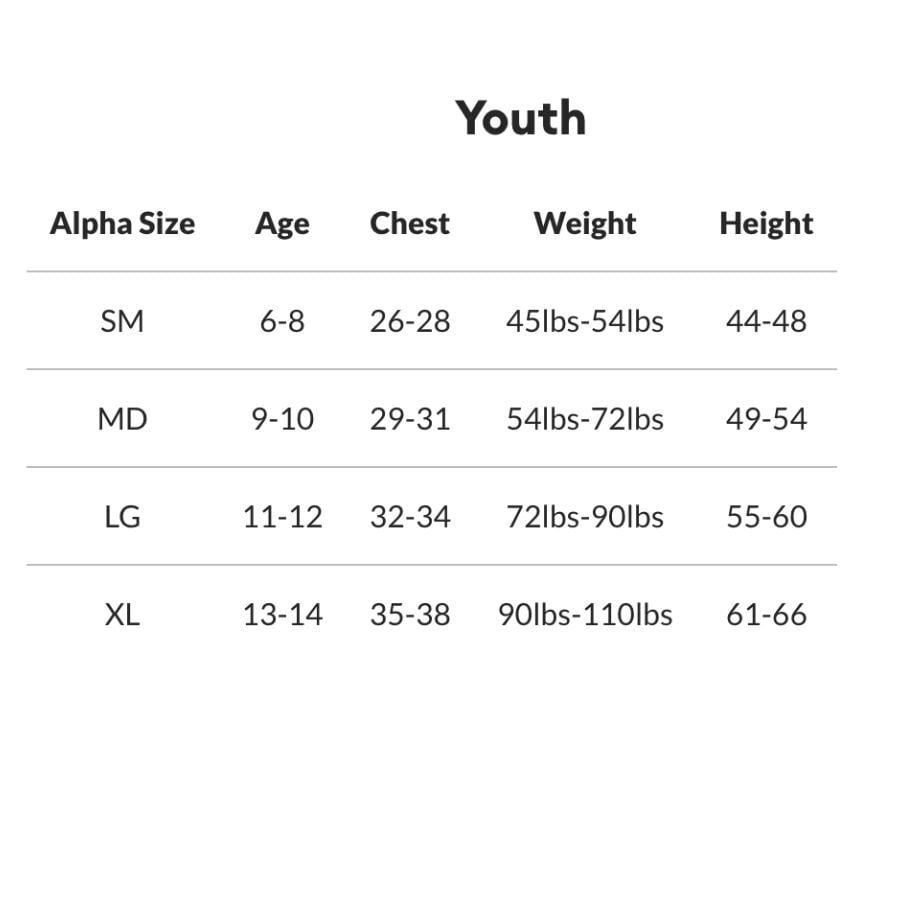Click the SM size cell
Screen dimensions: 900x900
coord(122,321)
